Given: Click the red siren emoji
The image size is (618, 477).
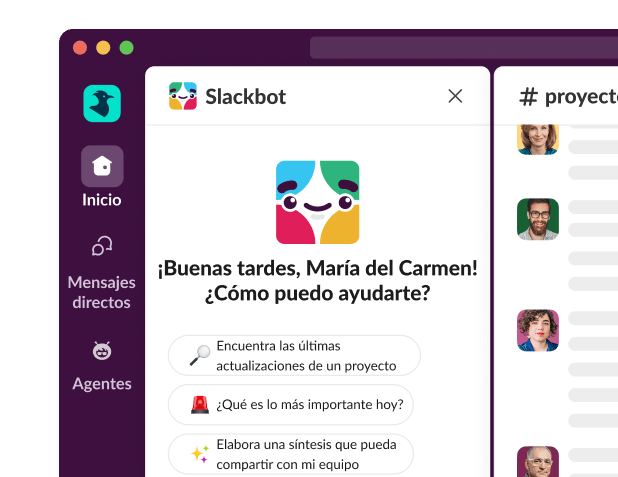Looking at the screenshot, I should pyautogui.click(x=200, y=405).
